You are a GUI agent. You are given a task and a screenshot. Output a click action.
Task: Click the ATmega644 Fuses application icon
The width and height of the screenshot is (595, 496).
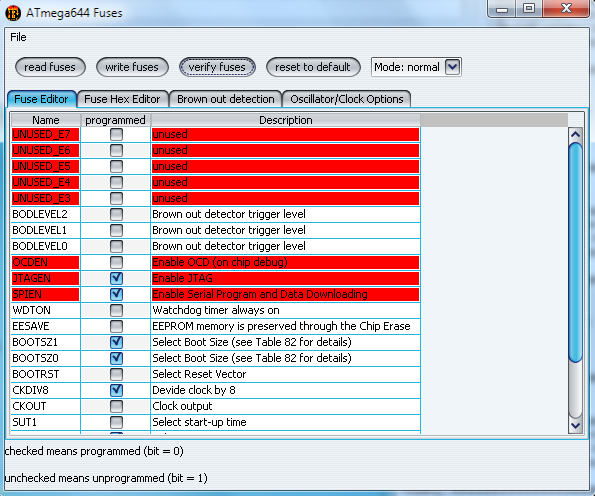pos(13,13)
